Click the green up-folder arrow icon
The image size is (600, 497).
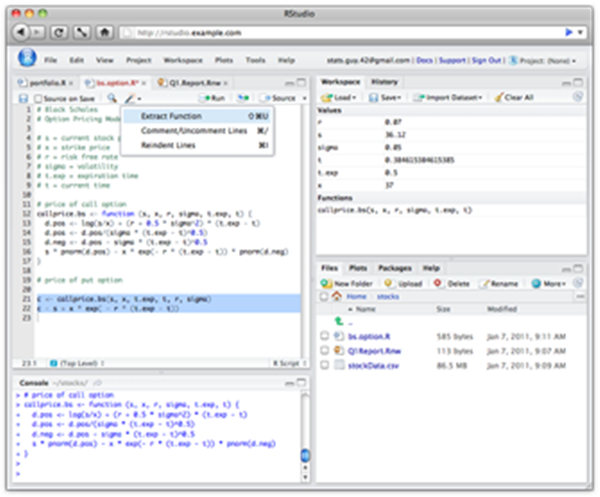(339, 321)
